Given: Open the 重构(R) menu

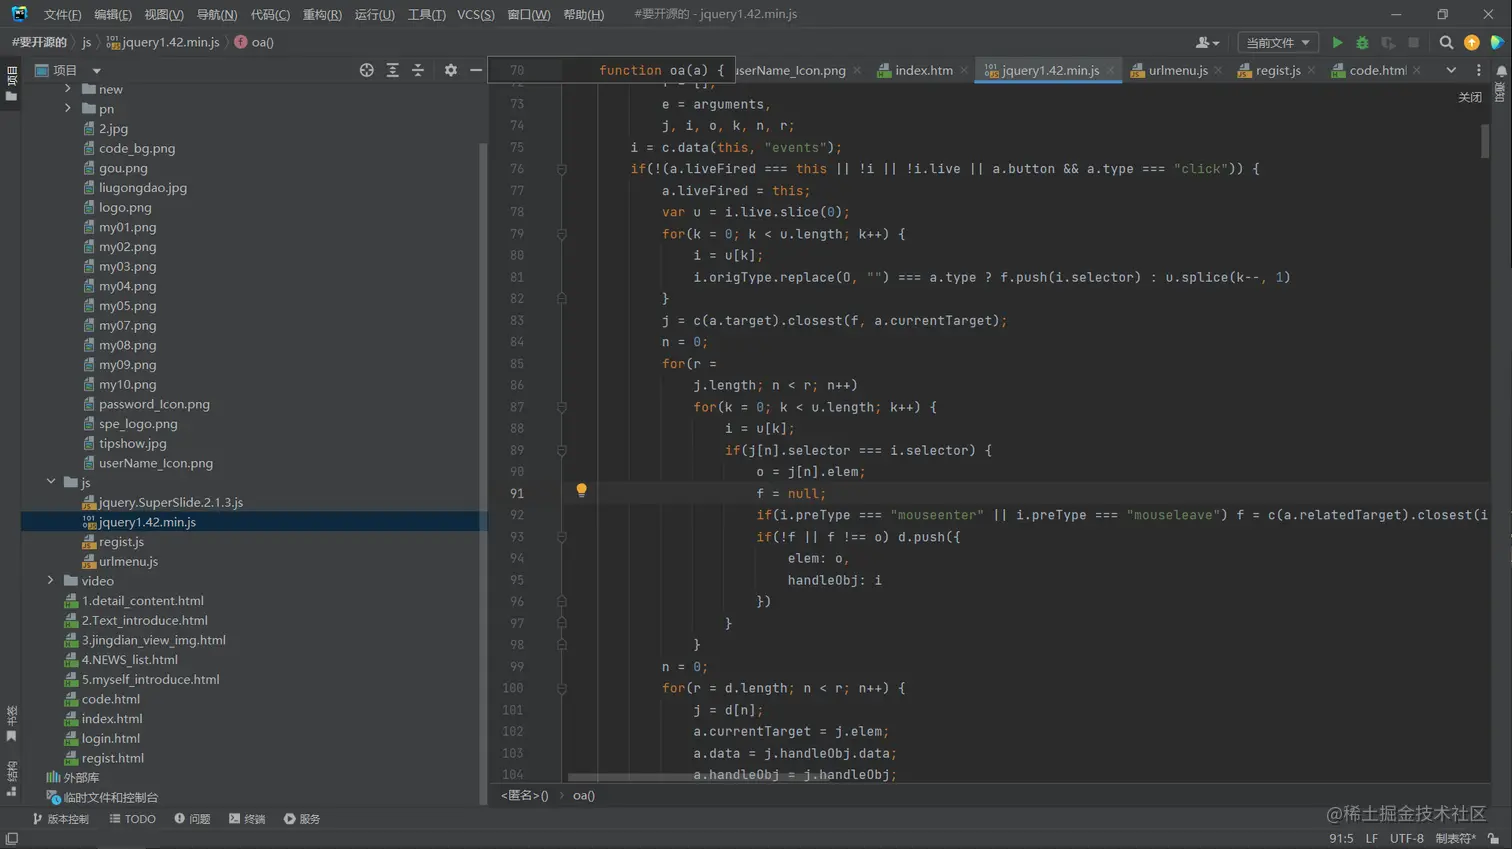Looking at the screenshot, I should [x=322, y=15].
